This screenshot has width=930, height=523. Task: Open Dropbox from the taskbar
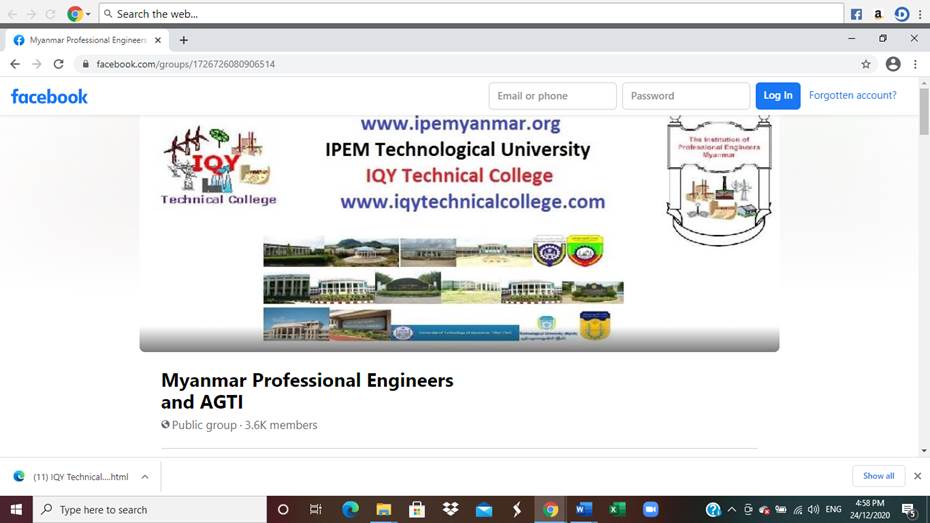tap(450, 509)
